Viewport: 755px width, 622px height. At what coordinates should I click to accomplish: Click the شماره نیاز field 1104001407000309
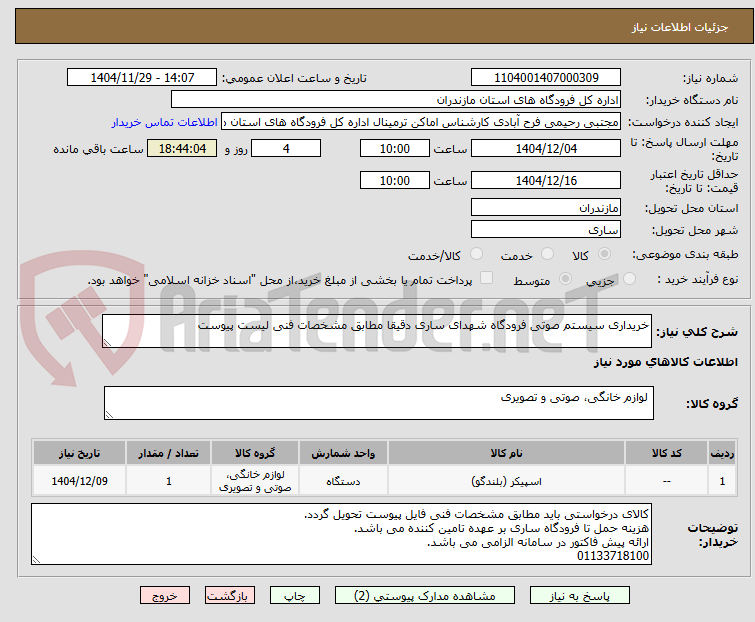point(546,78)
